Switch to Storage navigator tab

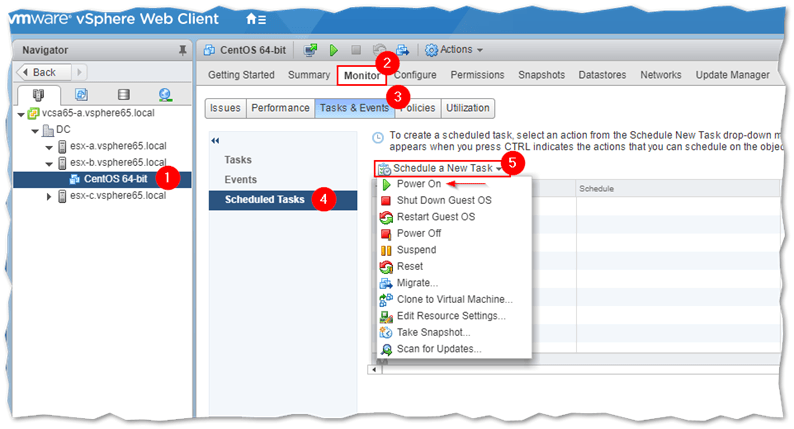(124, 95)
